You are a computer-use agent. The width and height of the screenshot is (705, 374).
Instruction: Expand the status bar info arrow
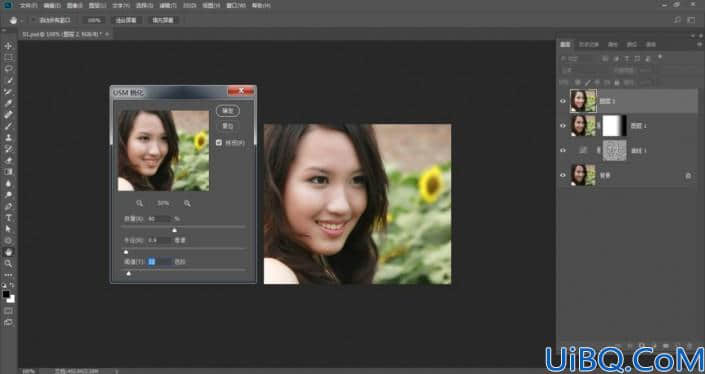(117, 371)
